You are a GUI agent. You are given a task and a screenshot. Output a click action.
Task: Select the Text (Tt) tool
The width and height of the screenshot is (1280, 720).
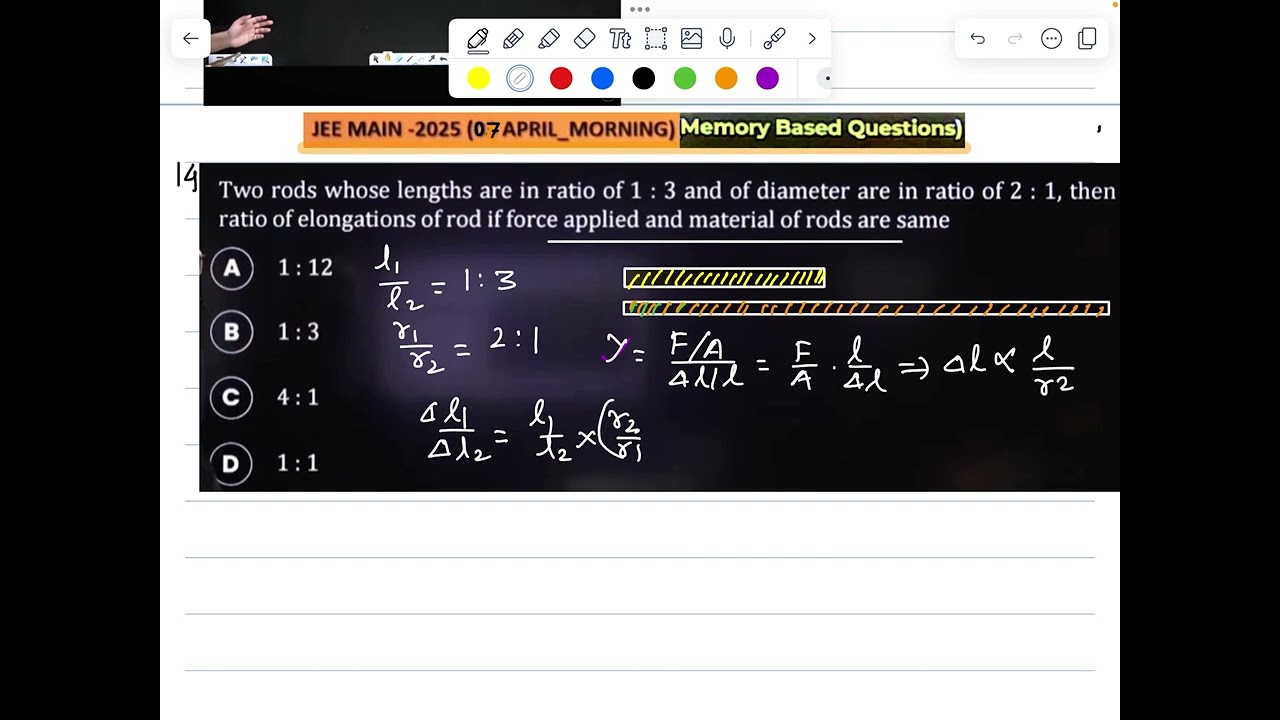[620, 39]
